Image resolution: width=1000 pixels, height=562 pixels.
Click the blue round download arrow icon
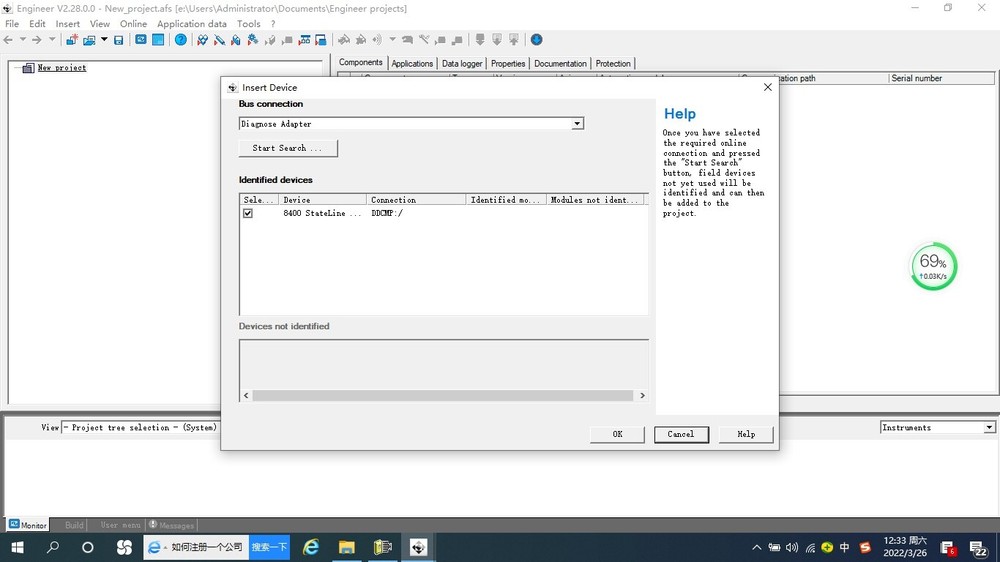(536, 40)
